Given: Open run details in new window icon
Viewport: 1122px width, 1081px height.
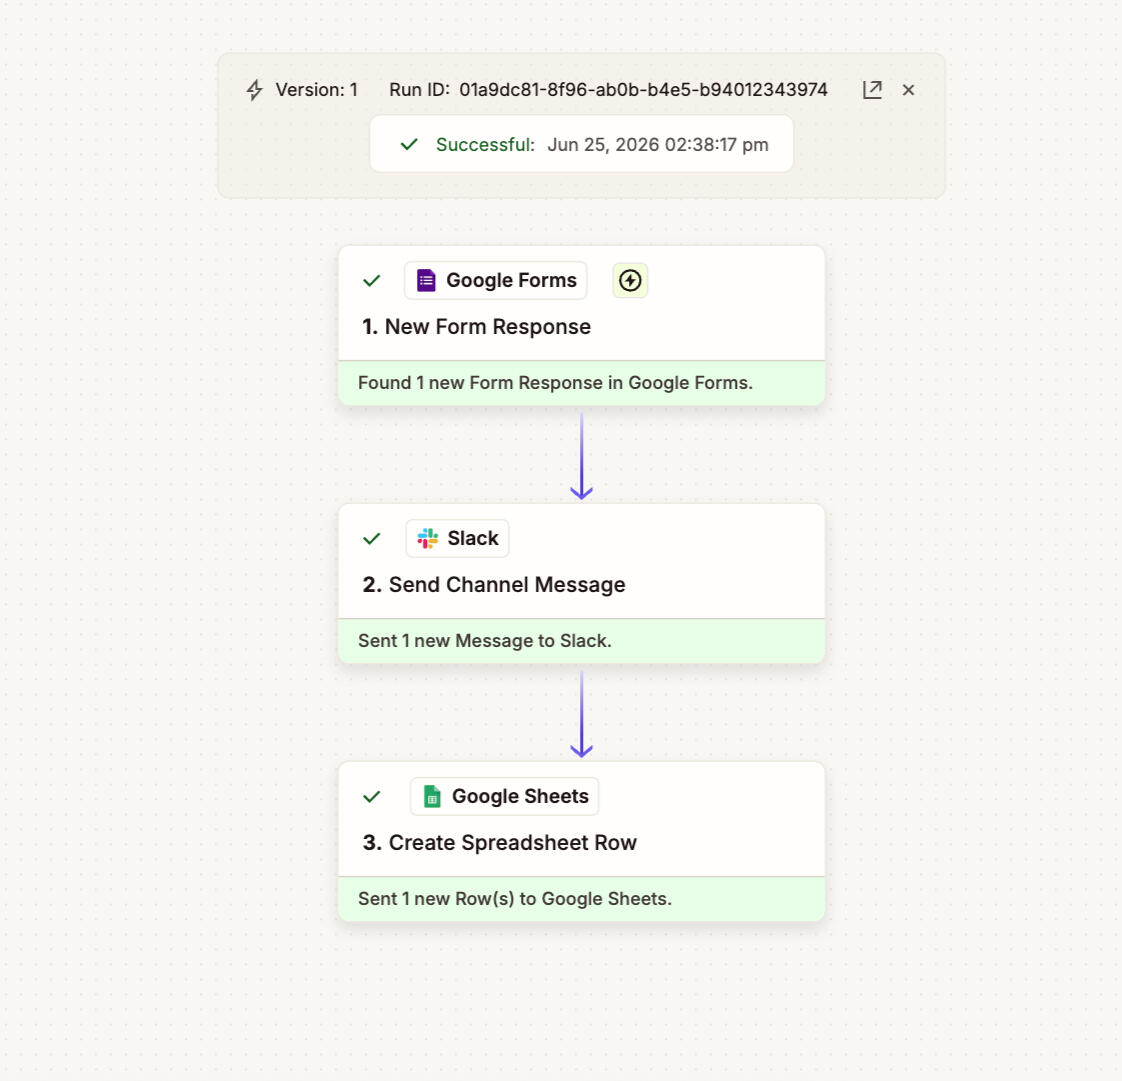Looking at the screenshot, I should click(872, 89).
